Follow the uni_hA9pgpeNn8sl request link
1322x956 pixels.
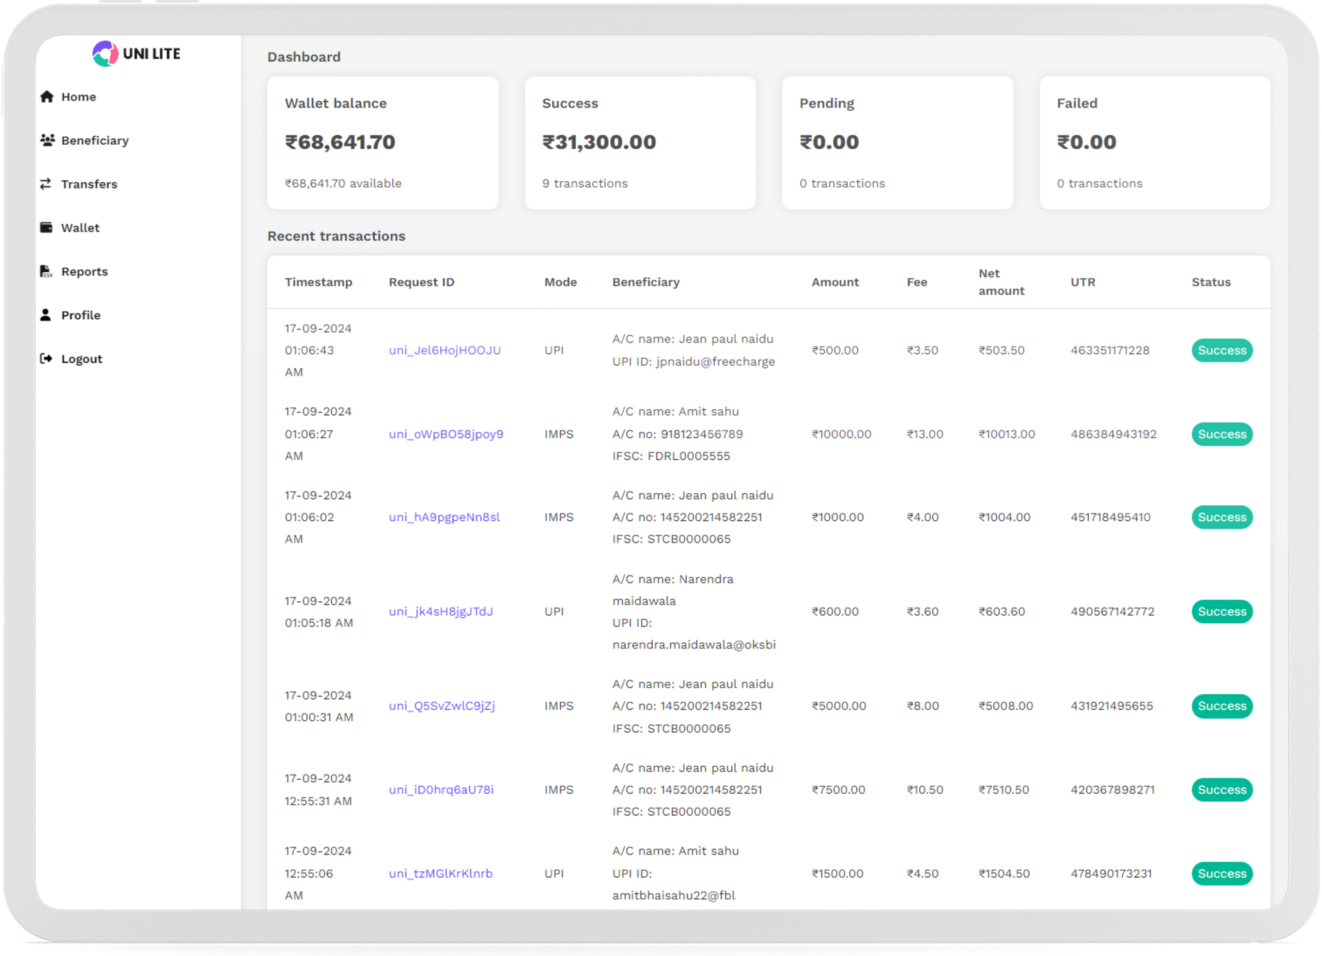point(444,517)
